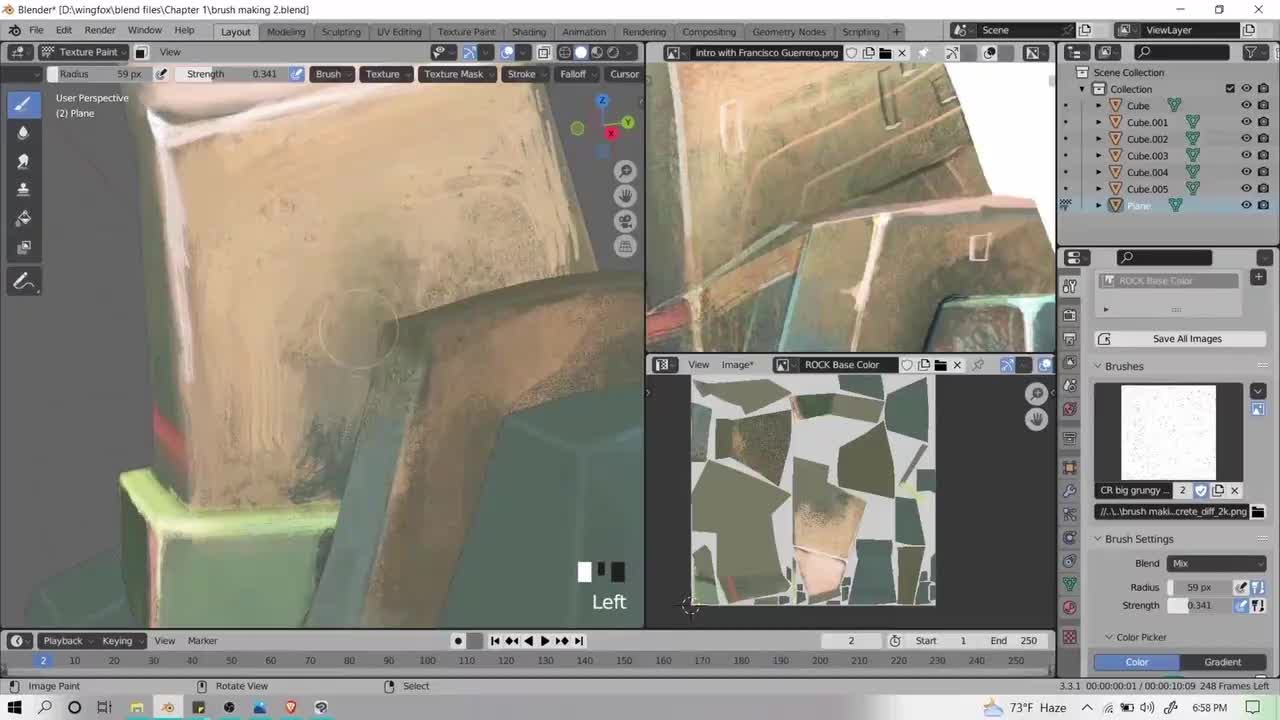The width and height of the screenshot is (1280, 720).
Task: Open the Render properties tab
Action: 1070,315
